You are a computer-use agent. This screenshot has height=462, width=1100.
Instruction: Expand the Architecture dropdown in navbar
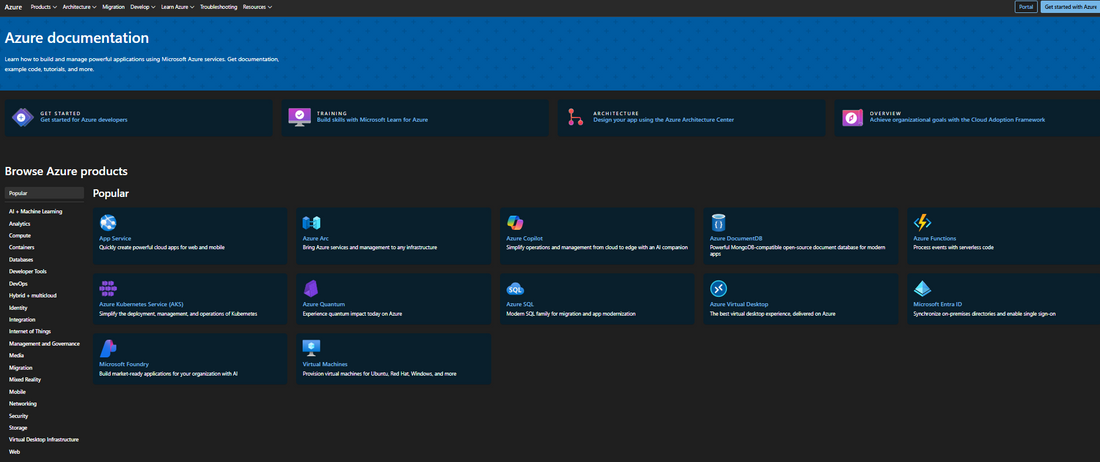click(79, 6)
